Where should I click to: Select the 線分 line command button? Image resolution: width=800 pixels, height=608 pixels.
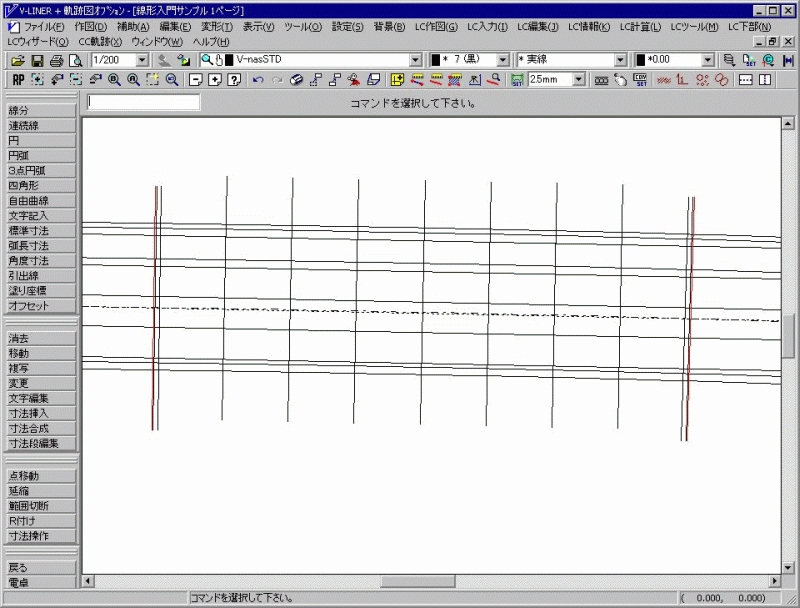(40, 111)
